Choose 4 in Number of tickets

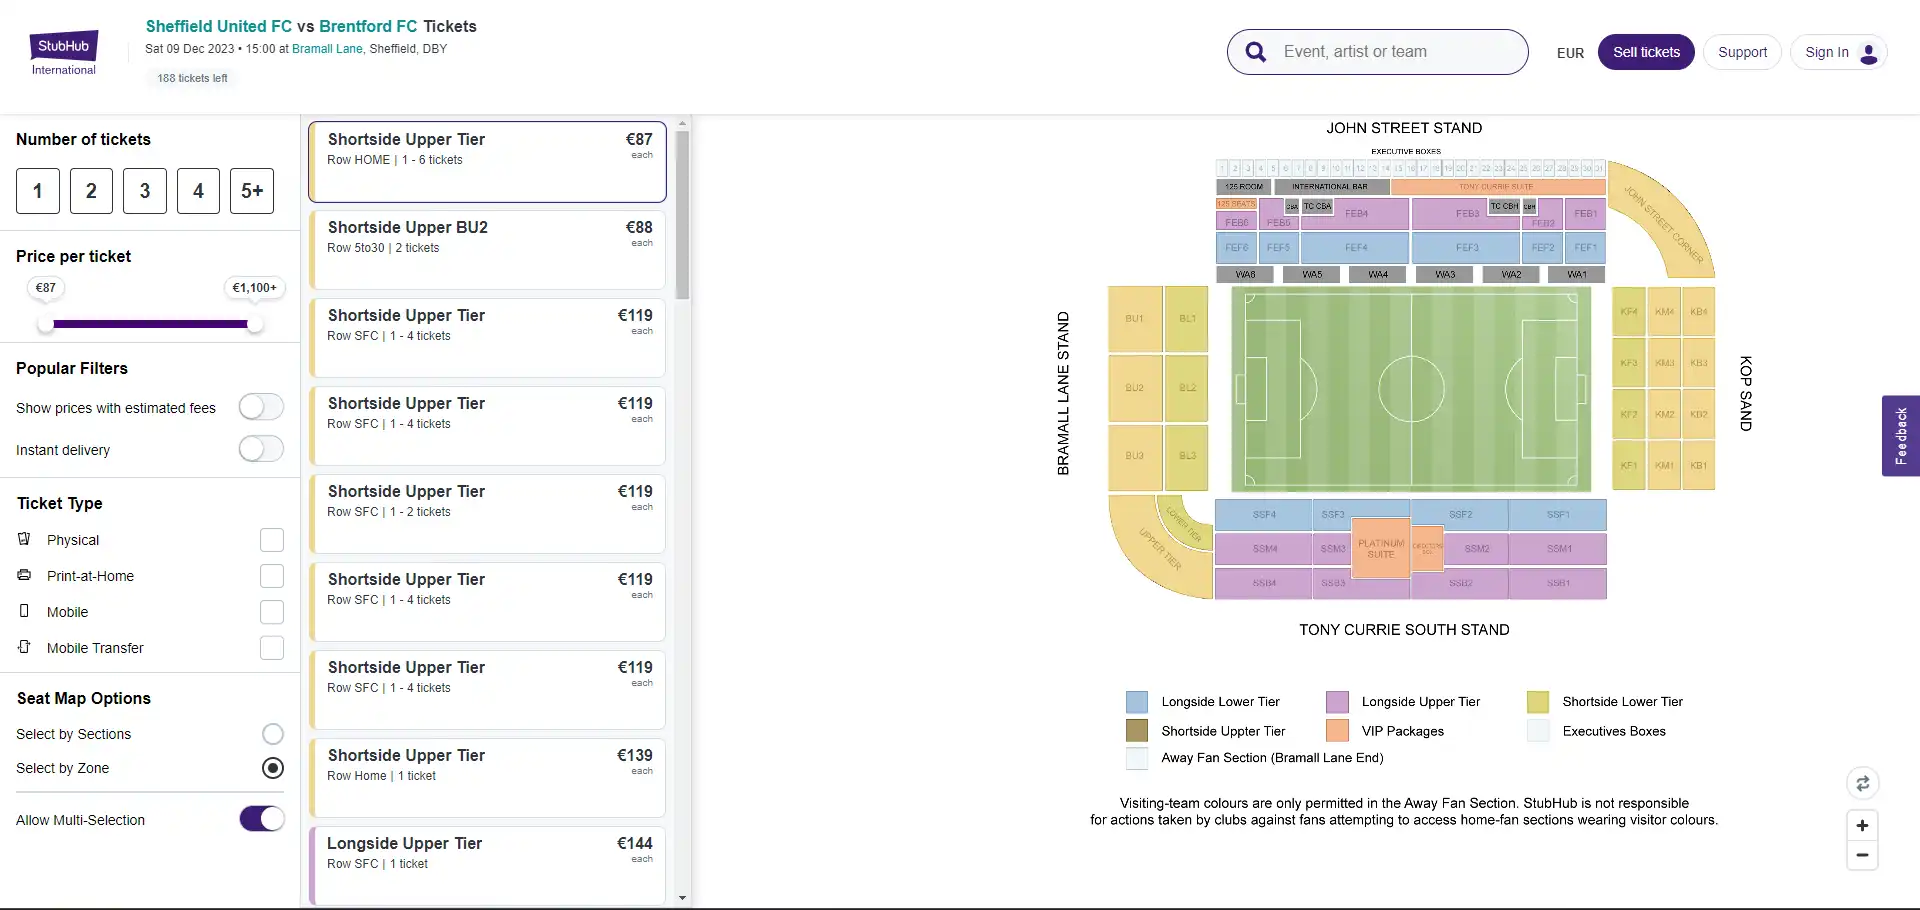(197, 190)
